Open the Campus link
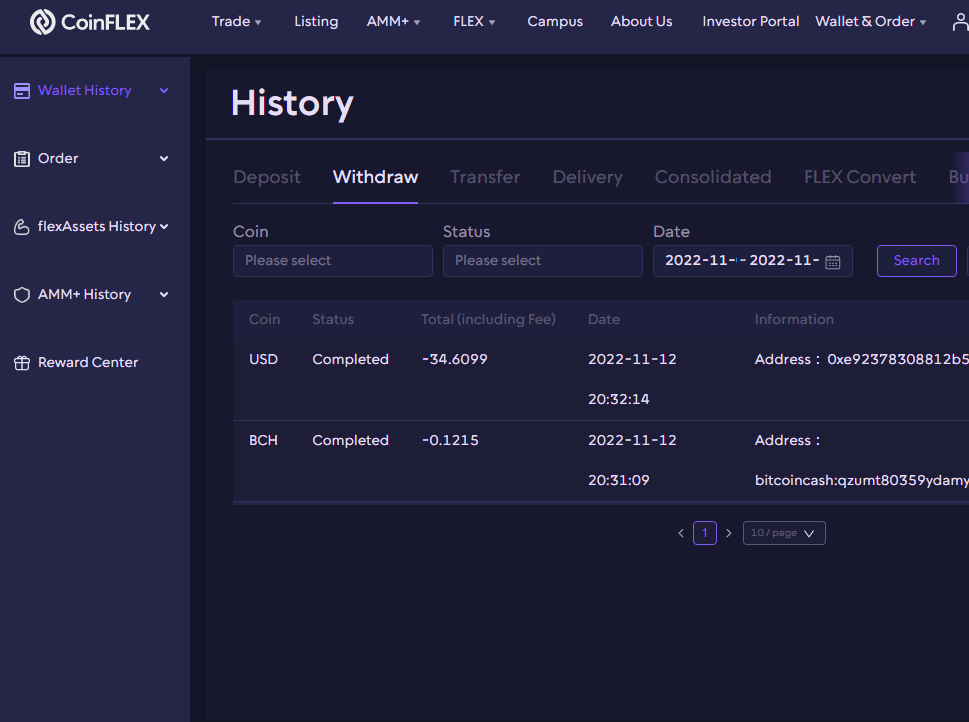The width and height of the screenshot is (969, 722). [555, 22]
